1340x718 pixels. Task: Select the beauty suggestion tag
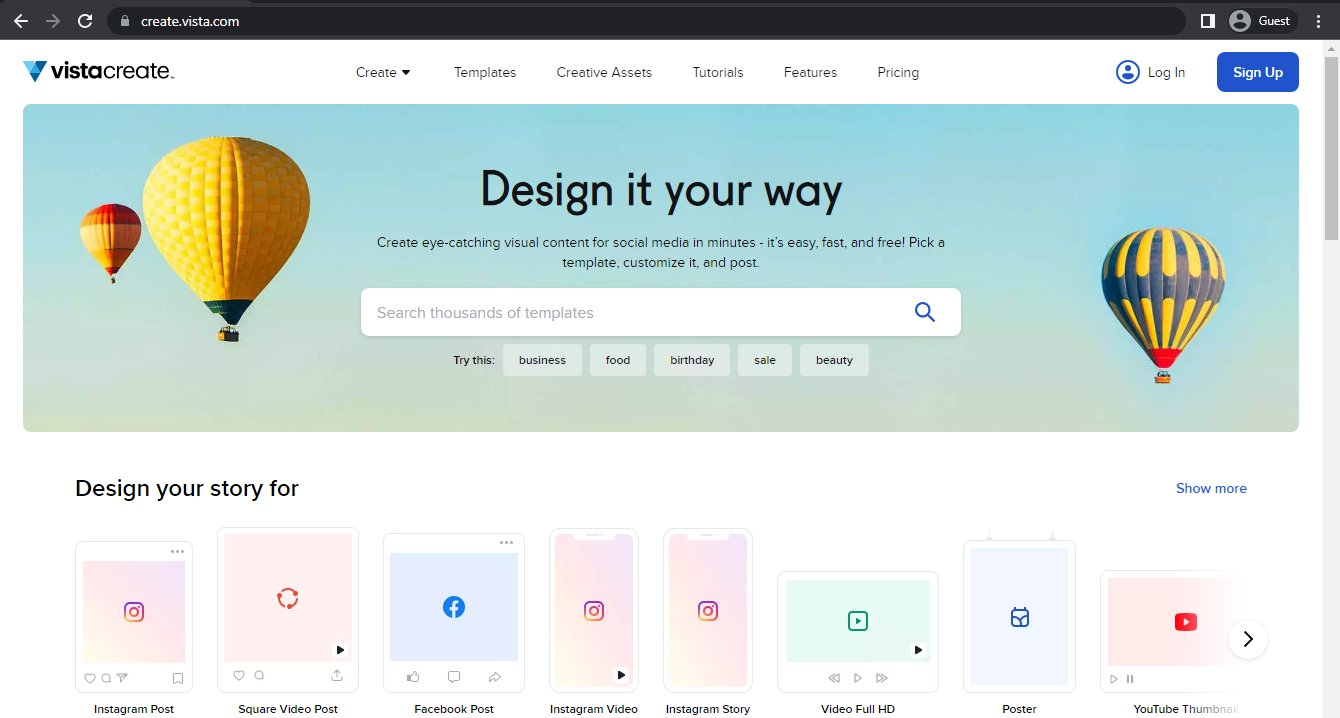click(834, 360)
